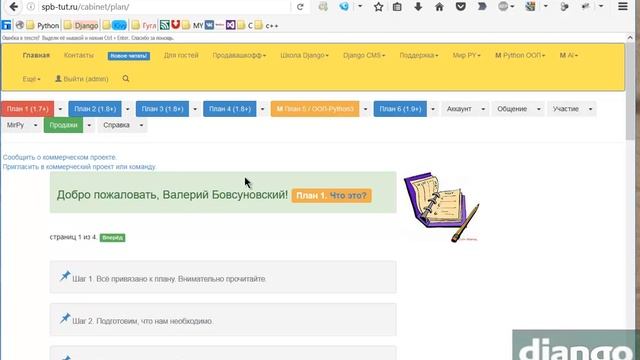Open the M Python ООП menu

coord(520,55)
